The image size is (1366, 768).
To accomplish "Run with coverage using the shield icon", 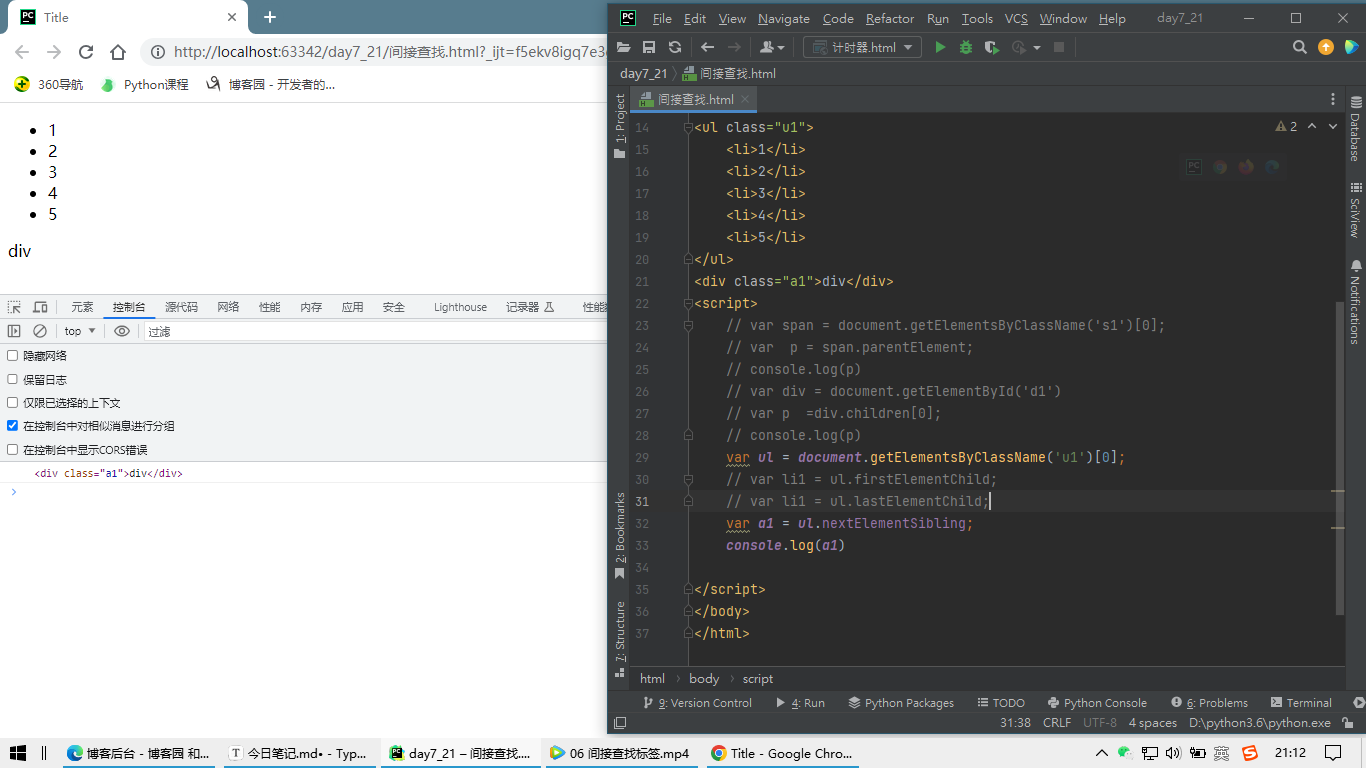I will (992, 47).
